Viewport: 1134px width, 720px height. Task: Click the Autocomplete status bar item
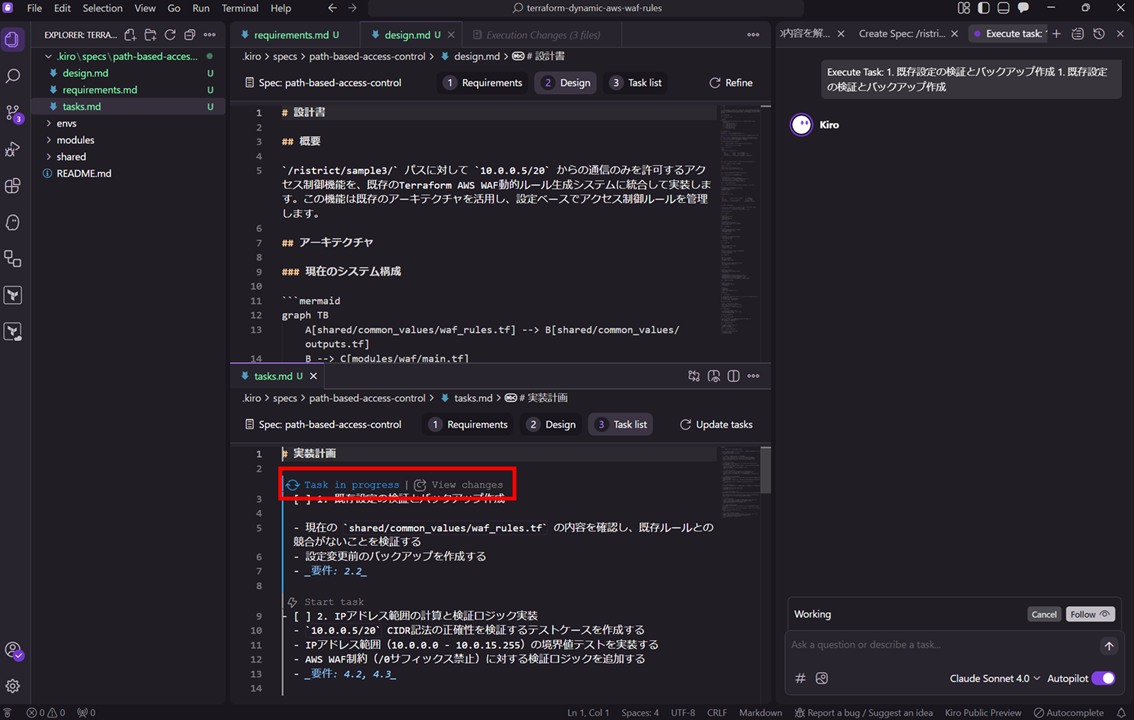1068,713
